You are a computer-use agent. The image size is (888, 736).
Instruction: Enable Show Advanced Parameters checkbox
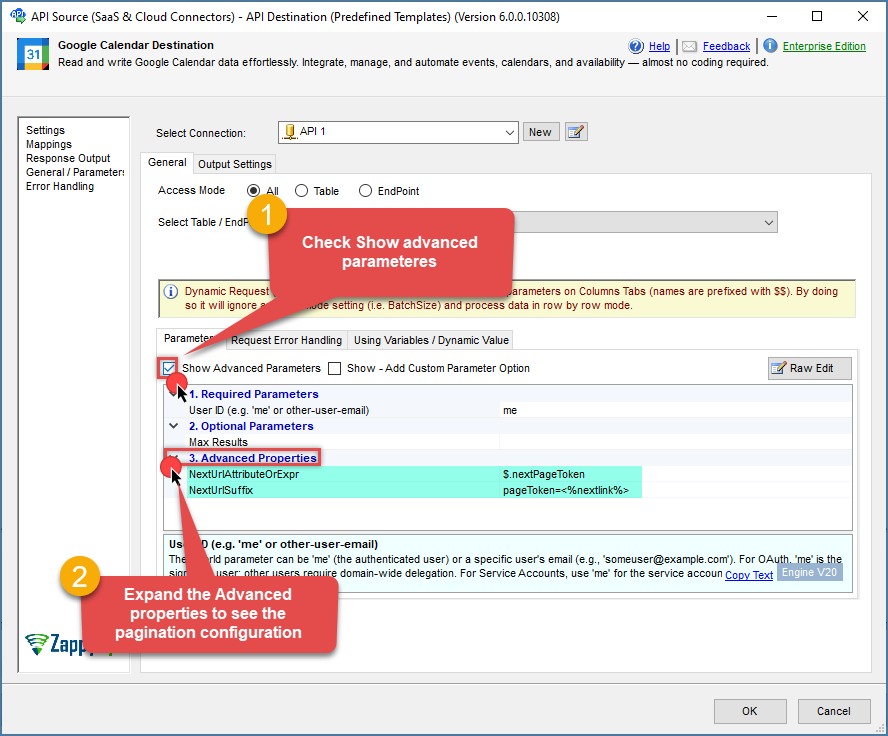coord(169,368)
